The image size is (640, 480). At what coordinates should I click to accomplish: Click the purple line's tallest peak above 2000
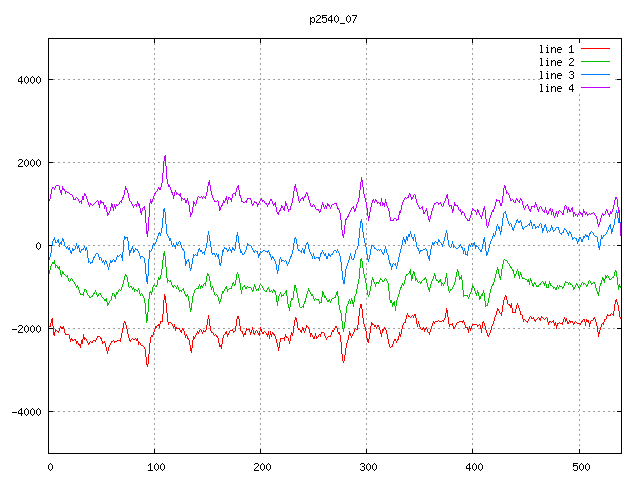(165, 156)
